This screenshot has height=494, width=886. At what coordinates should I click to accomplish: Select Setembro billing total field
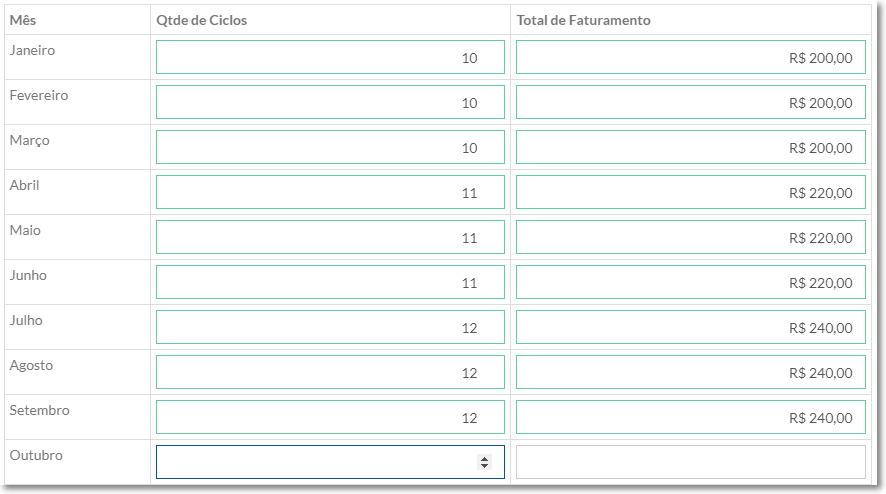[x=690, y=417]
